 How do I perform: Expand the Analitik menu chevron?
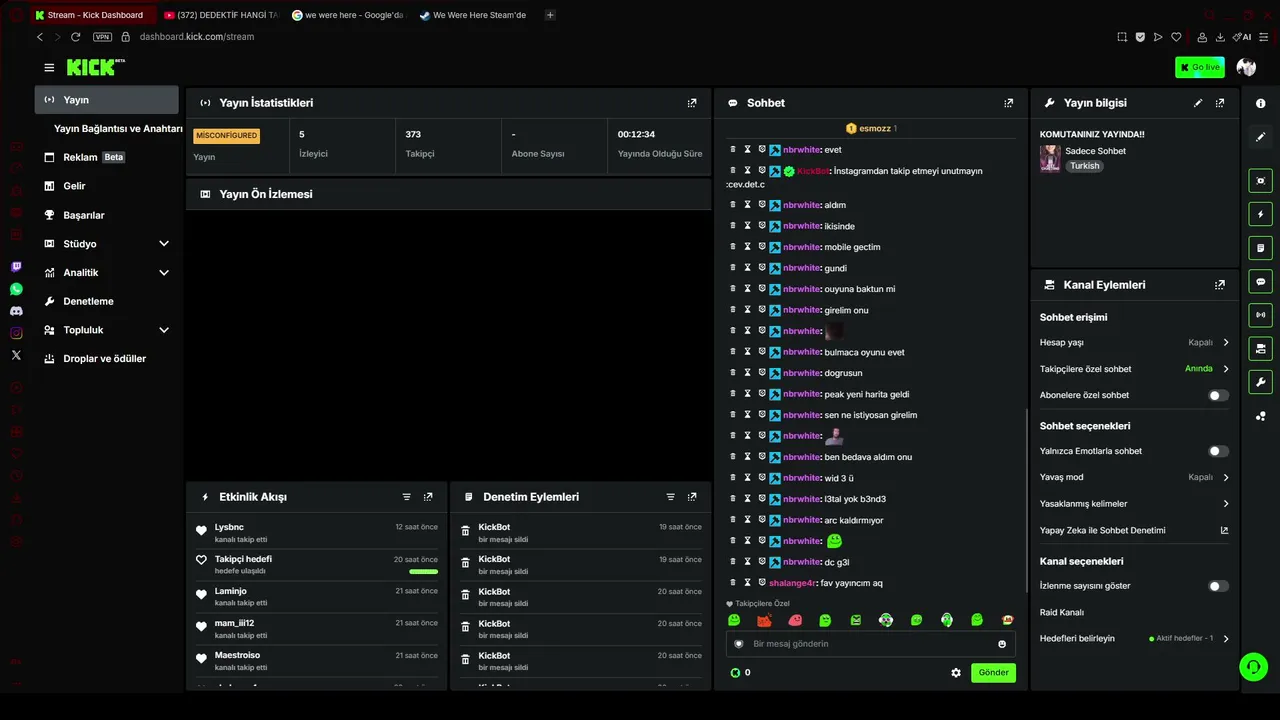[x=164, y=273]
